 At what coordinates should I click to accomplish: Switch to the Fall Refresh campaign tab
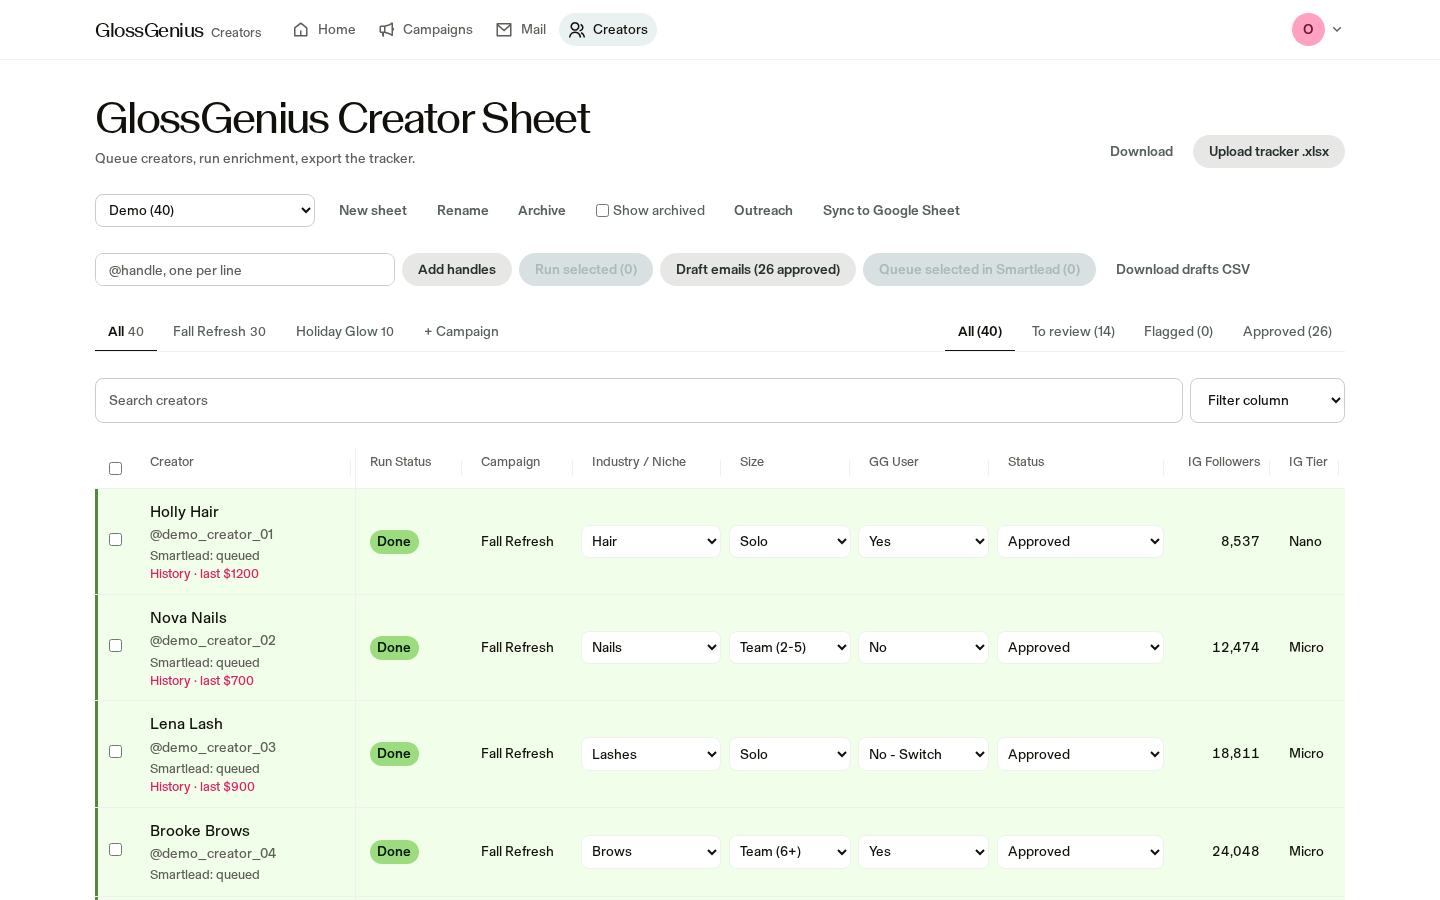click(x=219, y=331)
